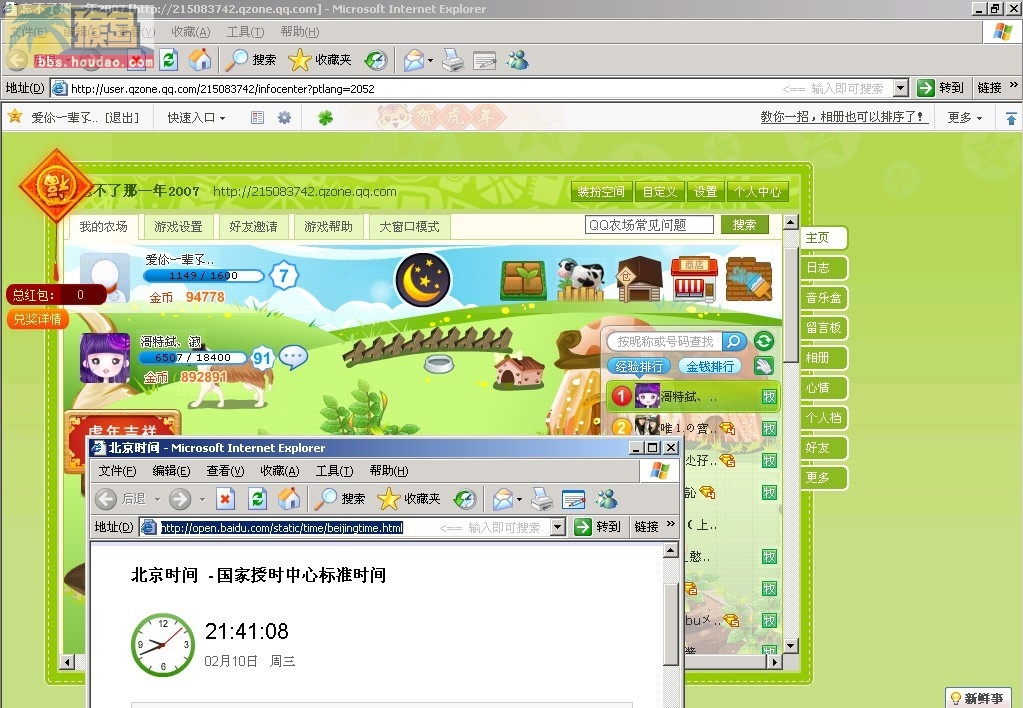
Task: Click the green clover icon in Qzone bar
Action: click(325, 117)
